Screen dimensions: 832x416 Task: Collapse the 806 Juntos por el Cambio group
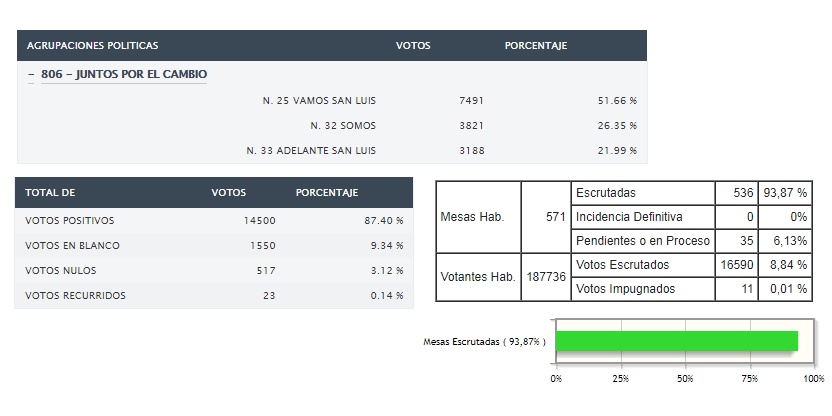click(x=31, y=75)
